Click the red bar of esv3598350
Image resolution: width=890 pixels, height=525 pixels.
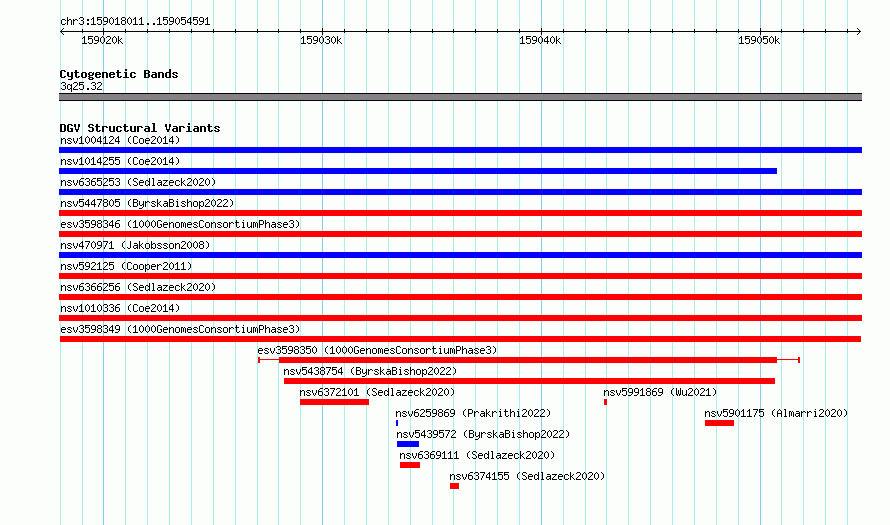pos(528,360)
